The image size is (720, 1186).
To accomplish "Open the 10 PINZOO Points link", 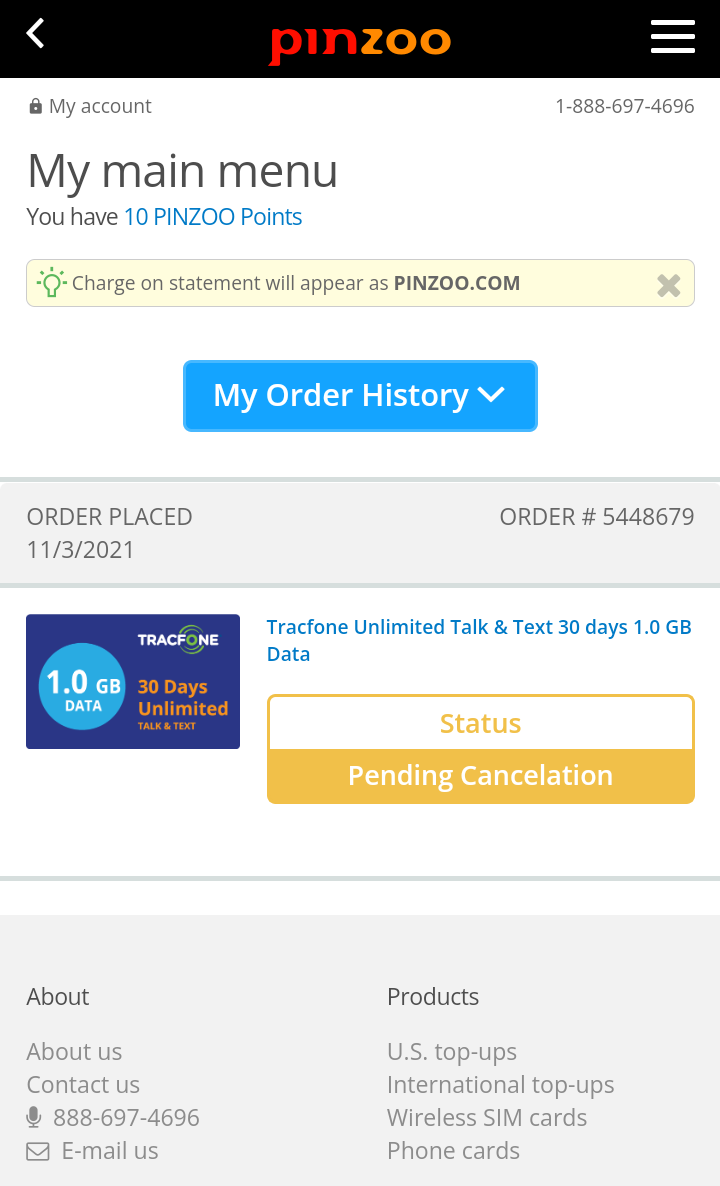I will 213,217.
